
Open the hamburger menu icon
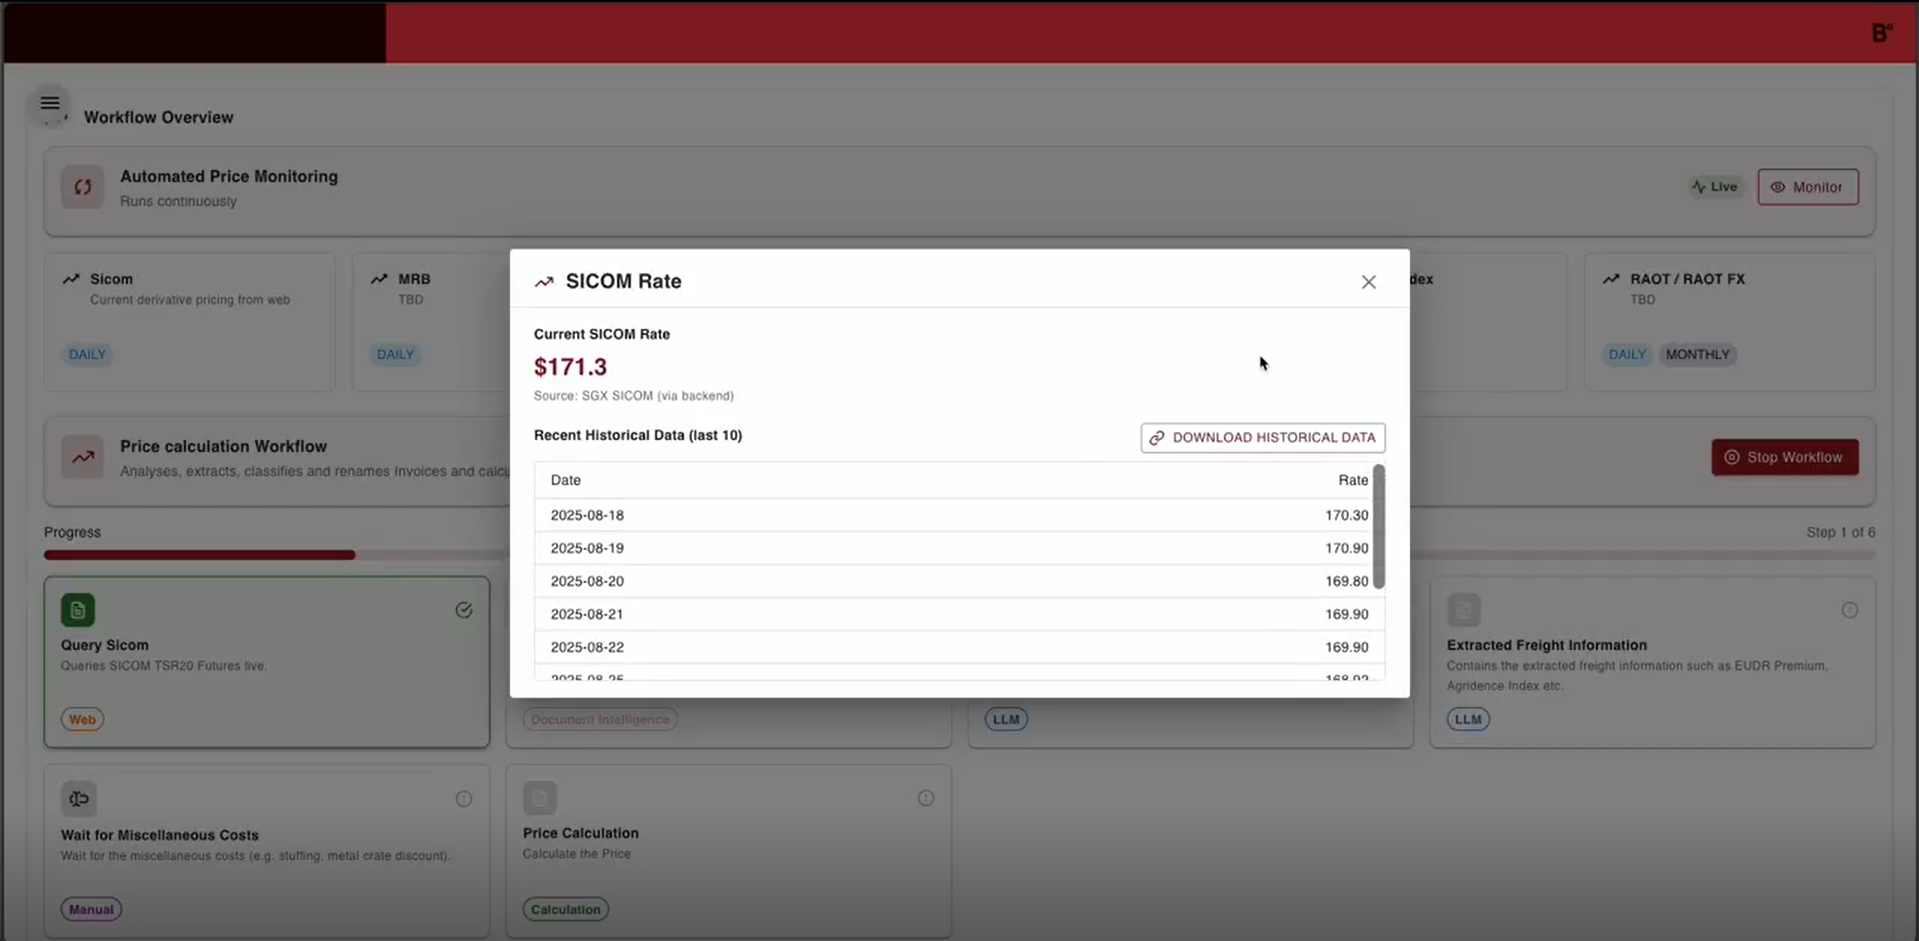click(x=50, y=104)
